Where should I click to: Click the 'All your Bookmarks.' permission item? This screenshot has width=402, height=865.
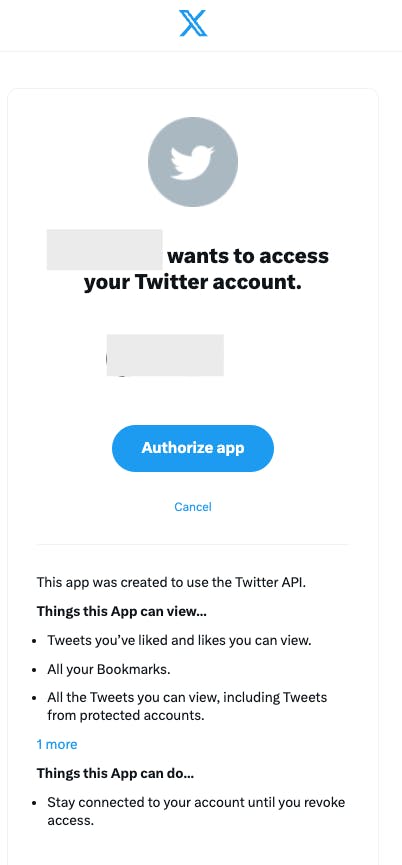[x=109, y=669]
